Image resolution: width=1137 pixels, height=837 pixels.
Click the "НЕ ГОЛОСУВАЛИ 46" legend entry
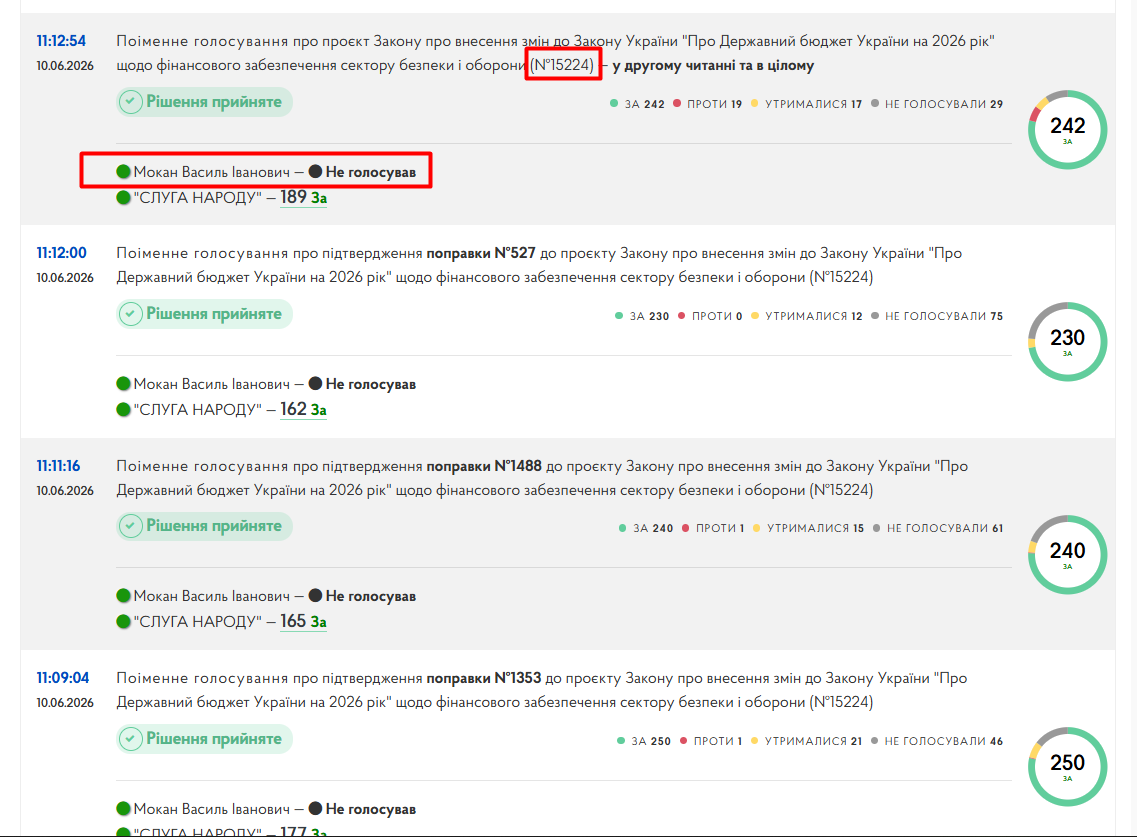point(937,741)
